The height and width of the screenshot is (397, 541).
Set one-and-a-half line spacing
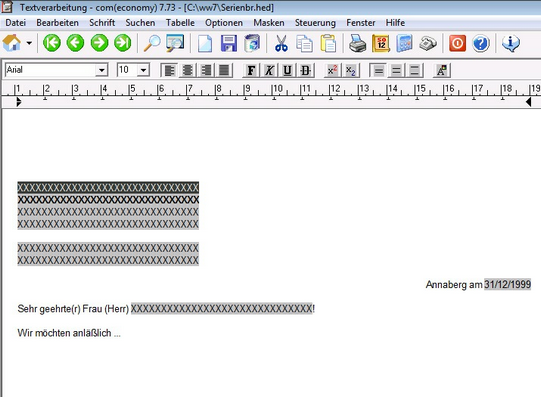[396, 71]
